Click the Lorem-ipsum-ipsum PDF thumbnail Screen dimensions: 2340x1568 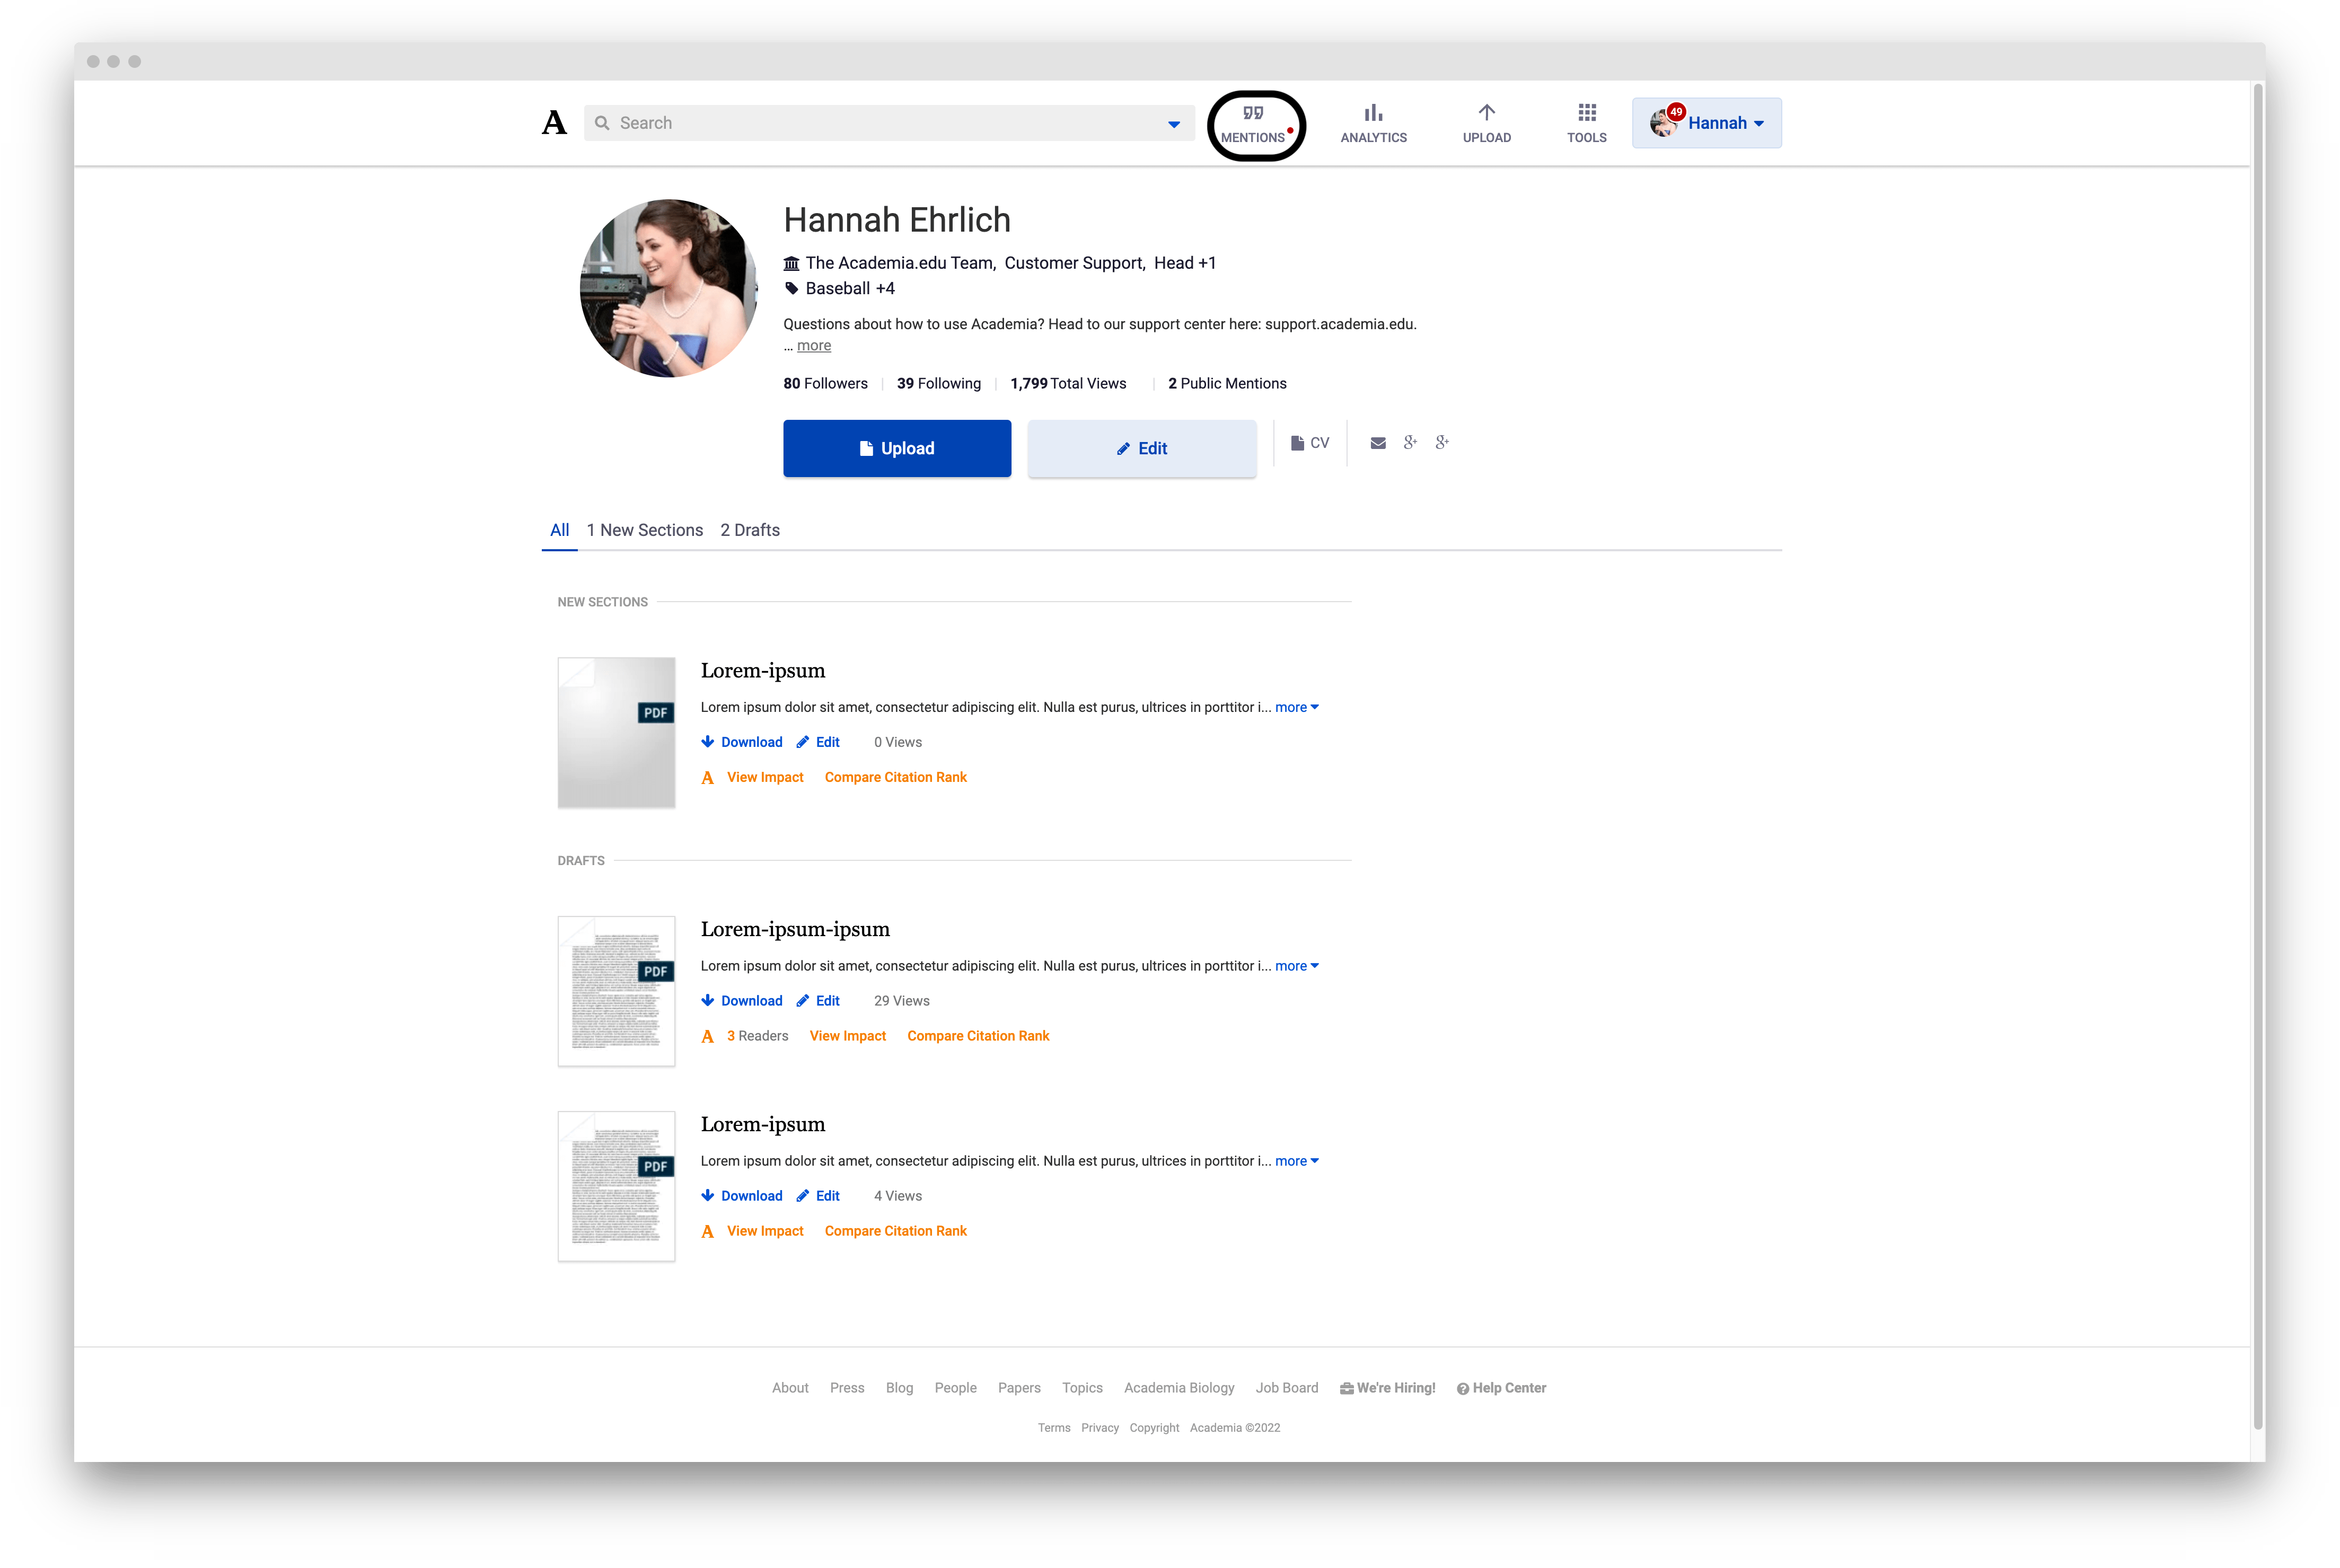pyautogui.click(x=616, y=991)
